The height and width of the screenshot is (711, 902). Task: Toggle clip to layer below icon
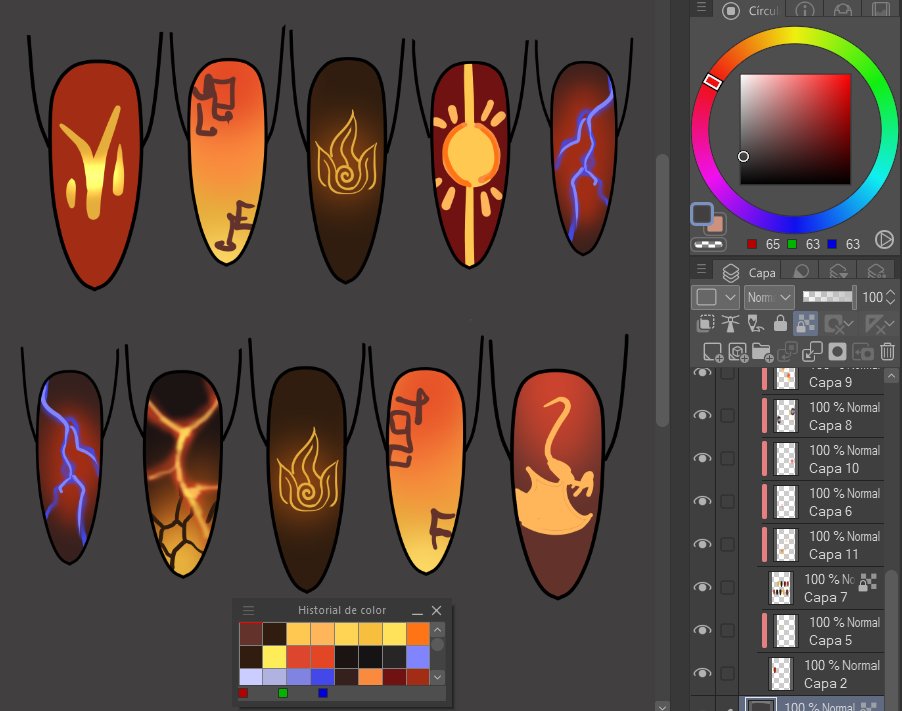pyautogui.click(x=705, y=324)
